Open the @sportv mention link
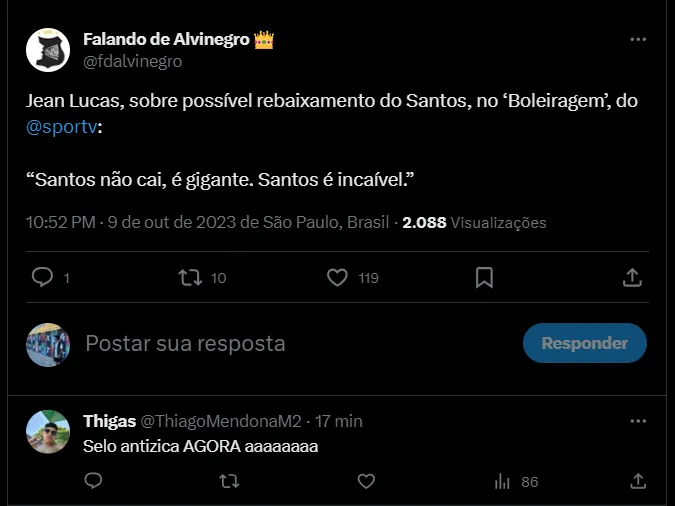Viewport: 675px width, 506px height. coord(63,128)
